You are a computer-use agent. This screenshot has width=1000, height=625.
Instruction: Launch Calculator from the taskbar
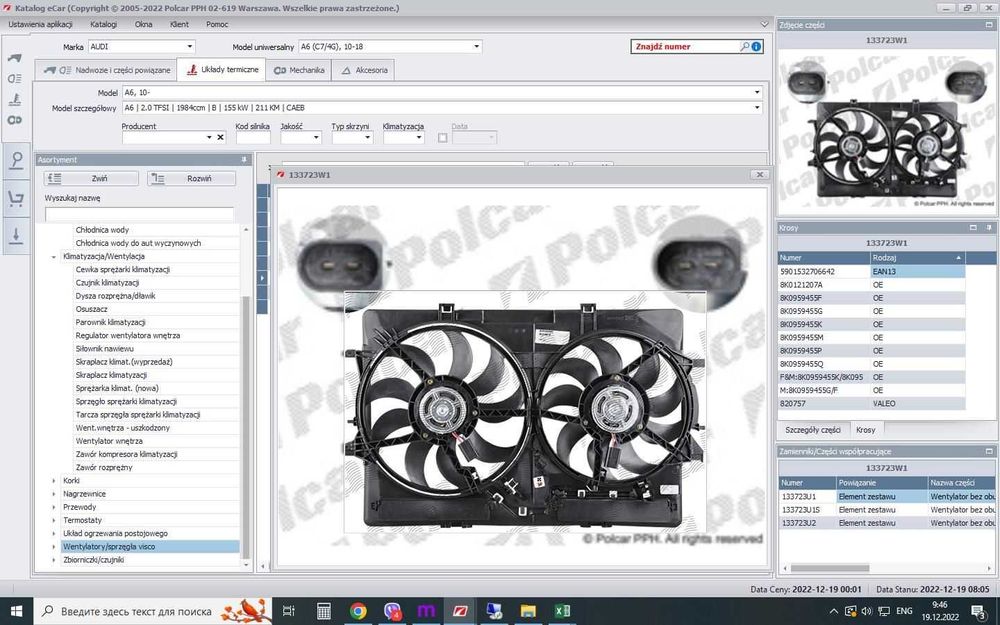(324, 611)
